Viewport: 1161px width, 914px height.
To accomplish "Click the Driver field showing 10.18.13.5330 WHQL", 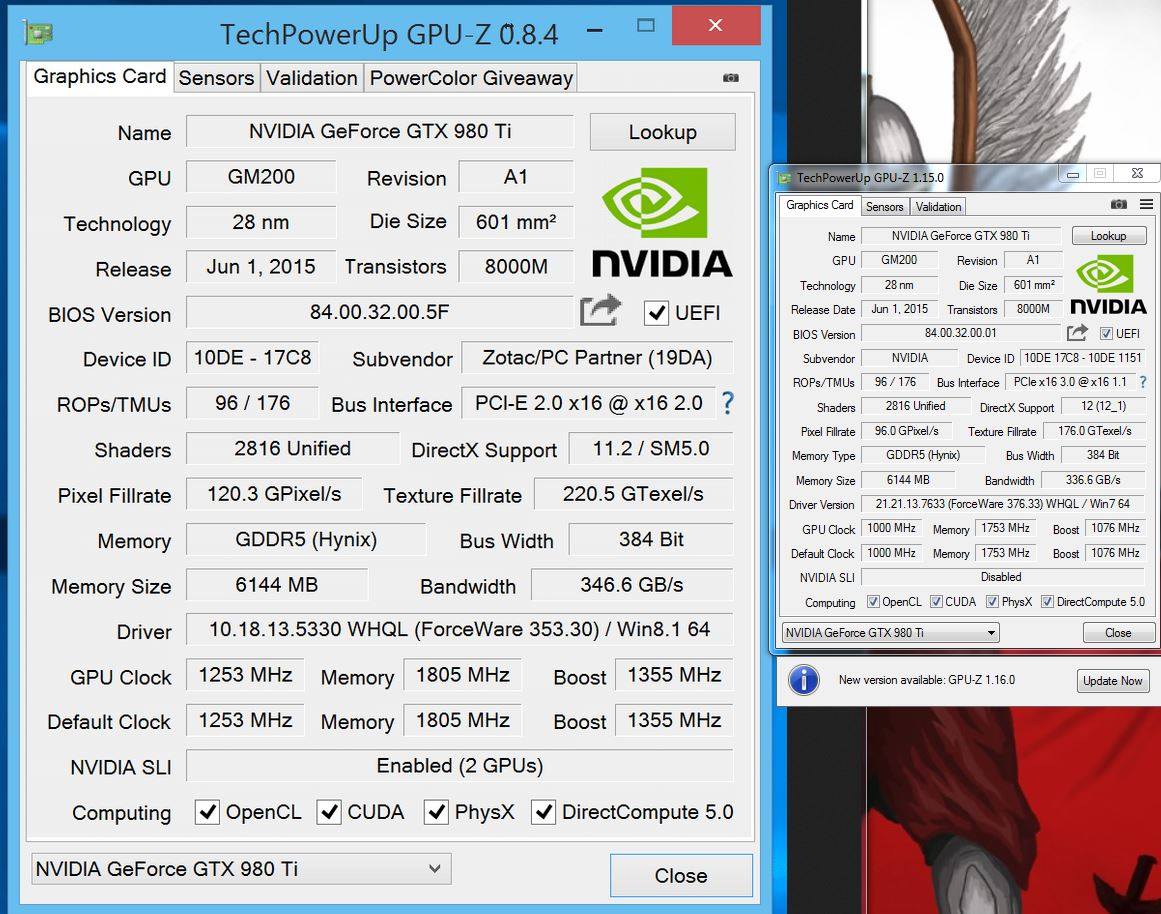I will pyautogui.click(x=459, y=630).
